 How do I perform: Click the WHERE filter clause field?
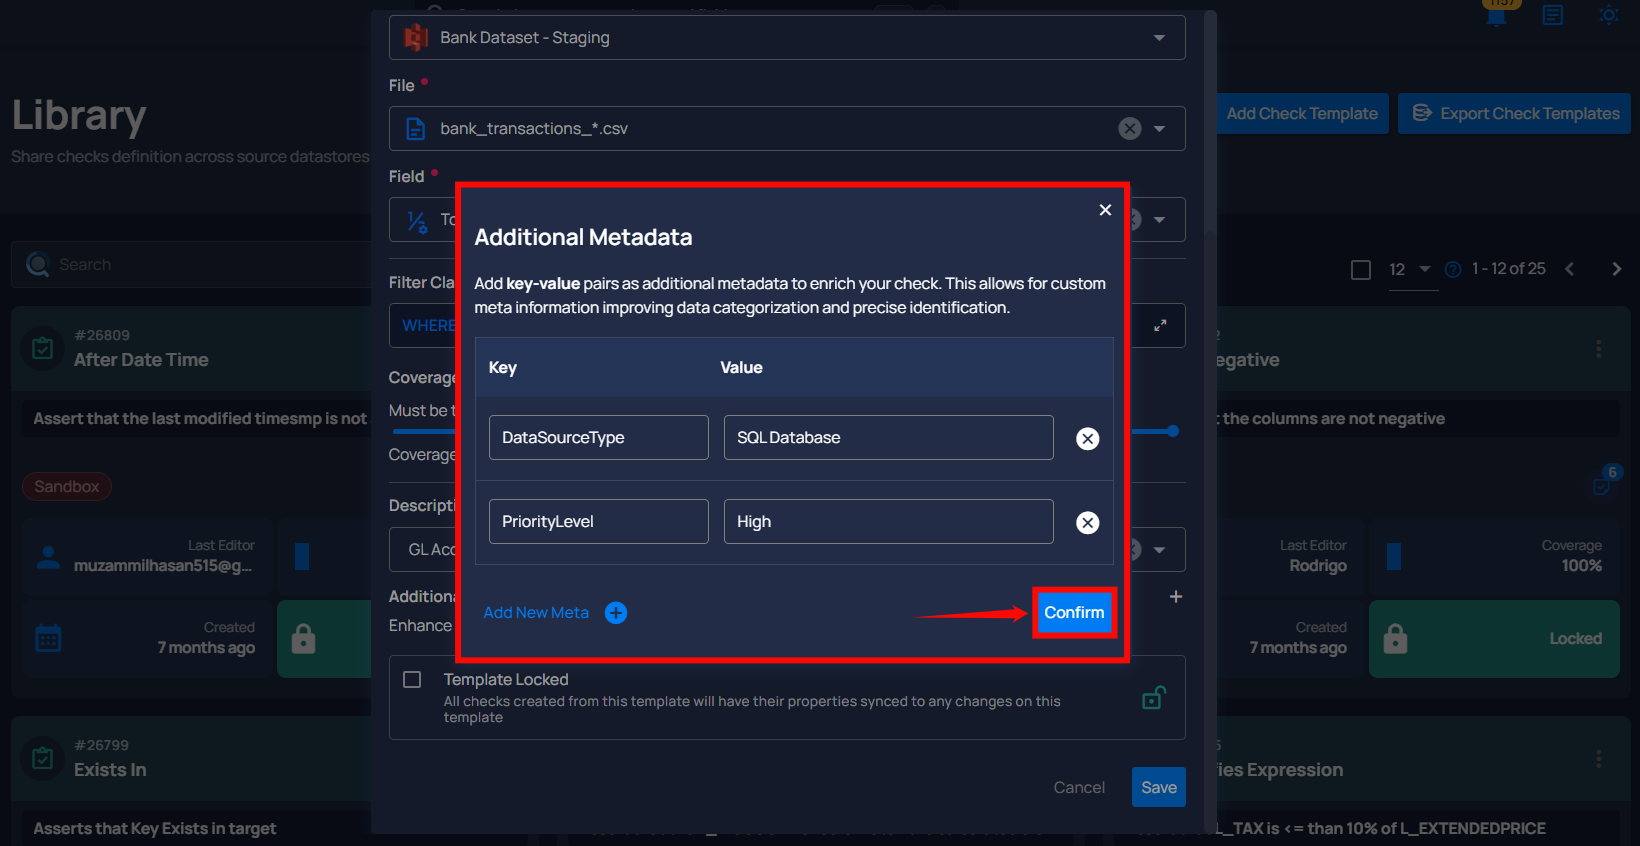point(787,325)
